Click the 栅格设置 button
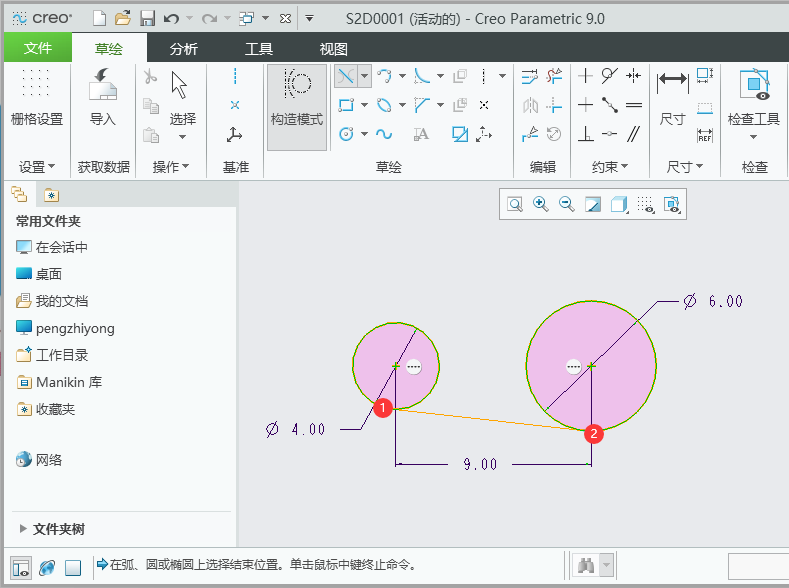This screenshot has height=588, width=789. pyautogui.click(x=37, y=97)
